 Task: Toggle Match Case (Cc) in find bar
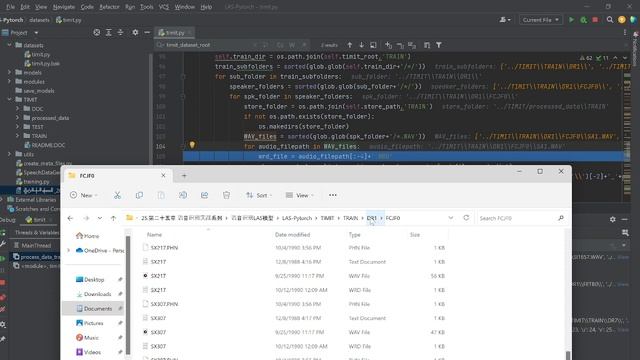280,45
